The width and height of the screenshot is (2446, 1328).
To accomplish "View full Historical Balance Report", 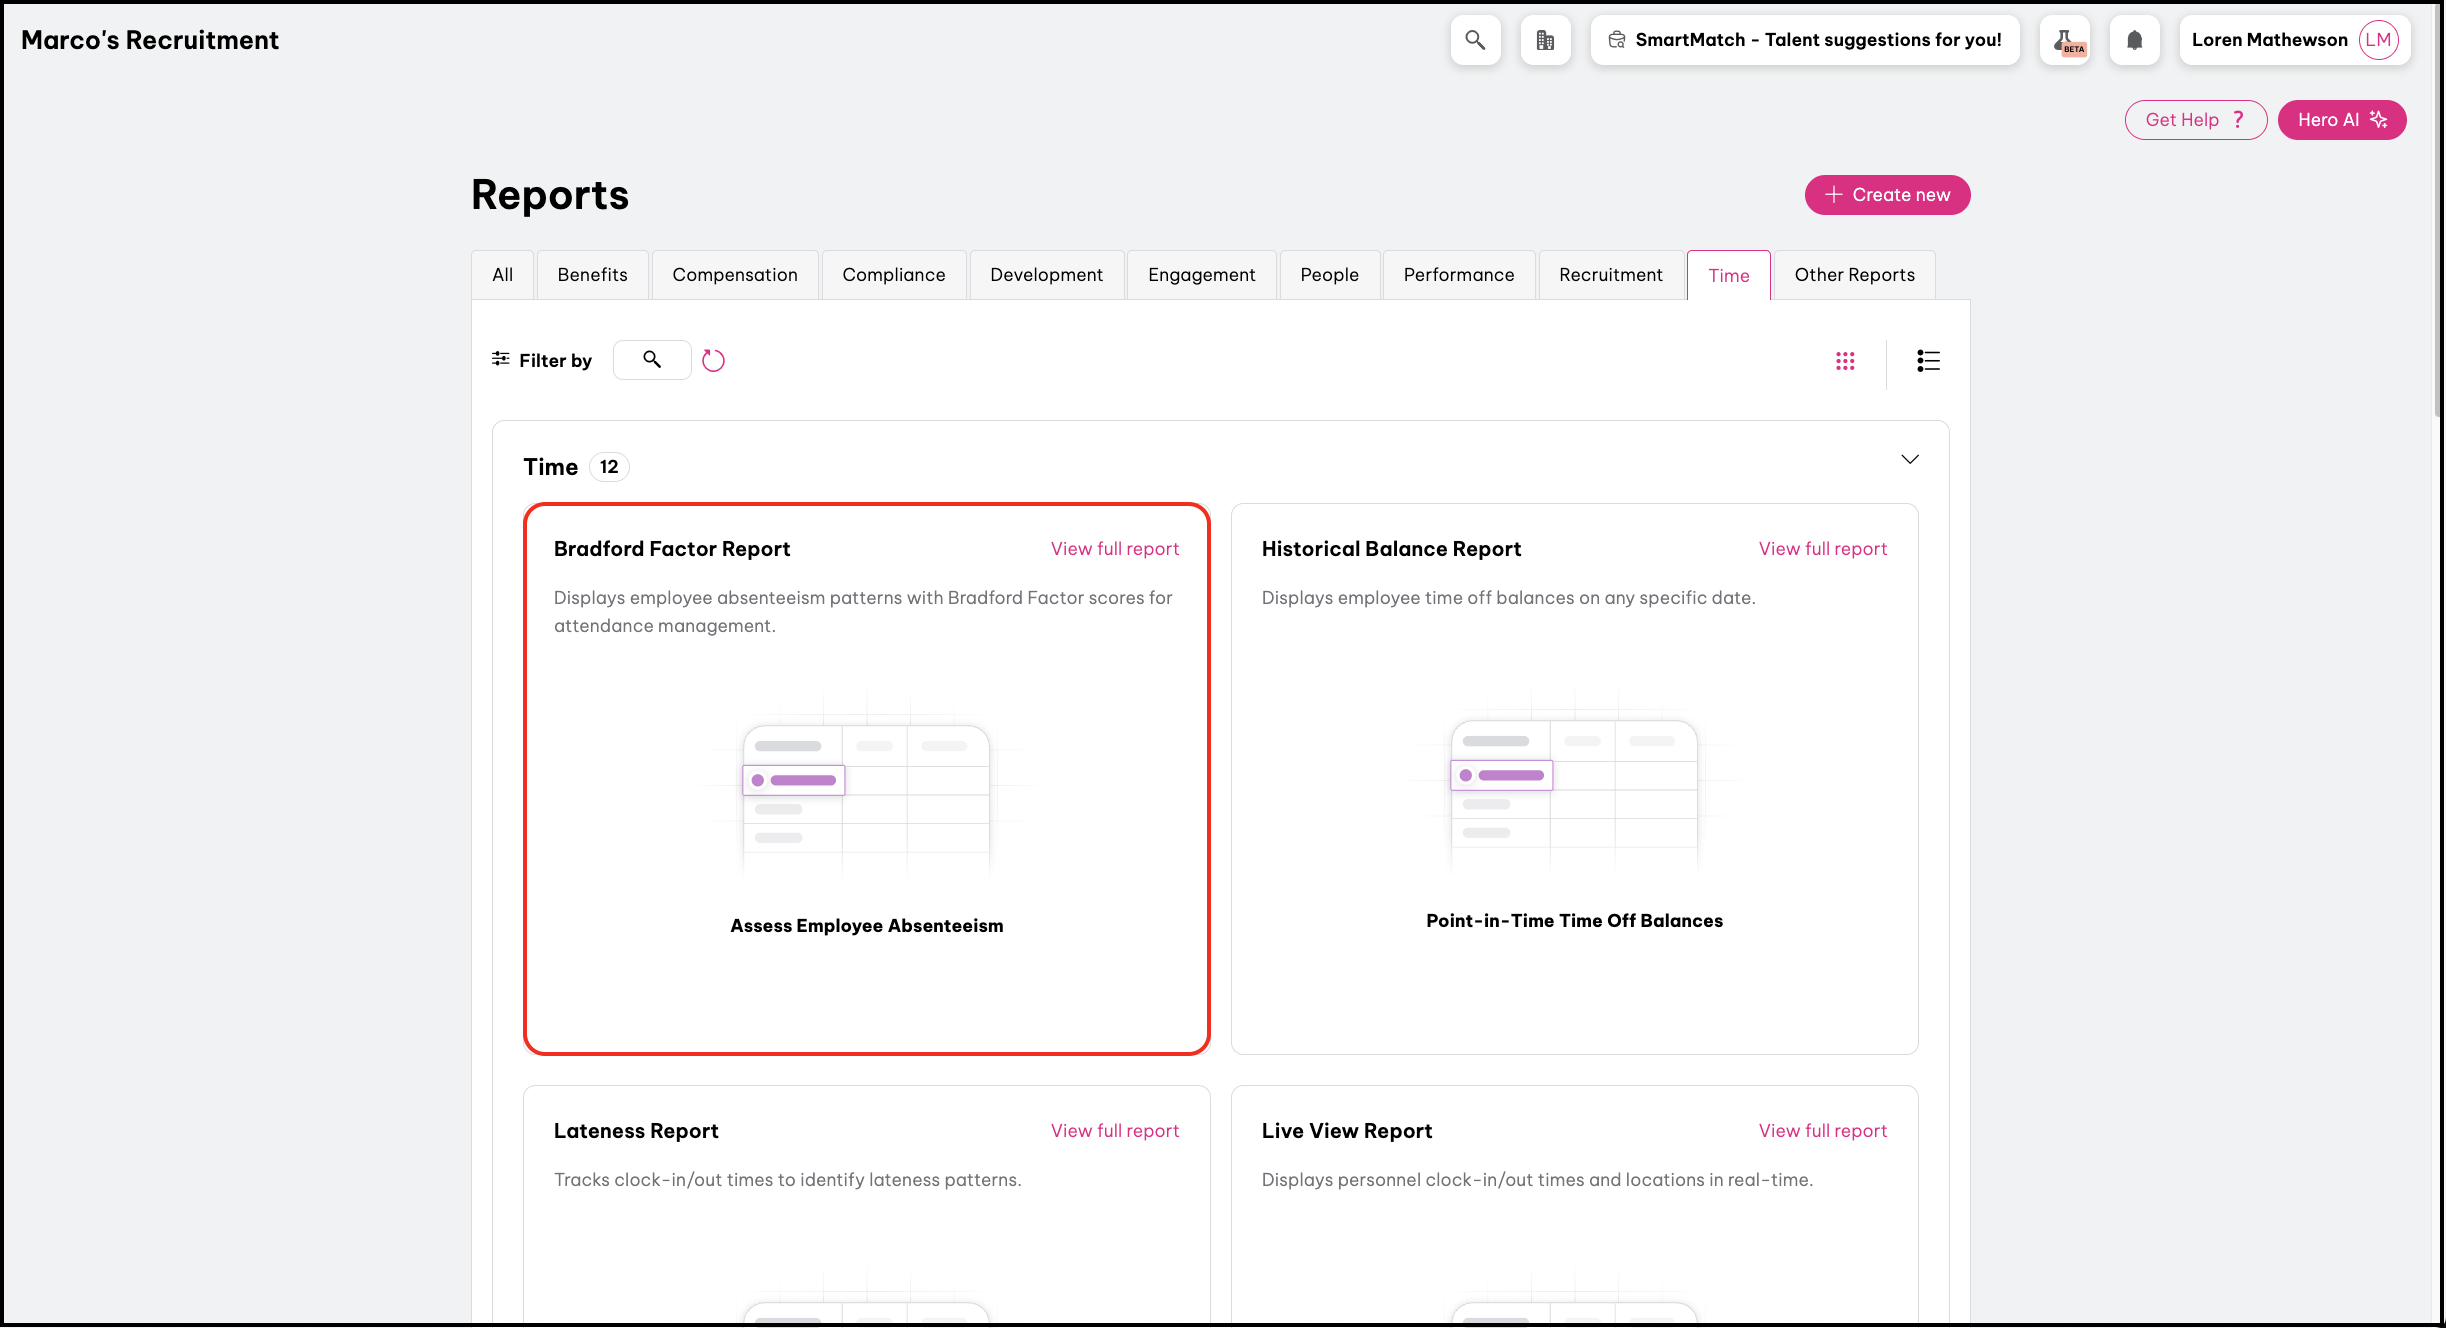I will click(1822, 549).
